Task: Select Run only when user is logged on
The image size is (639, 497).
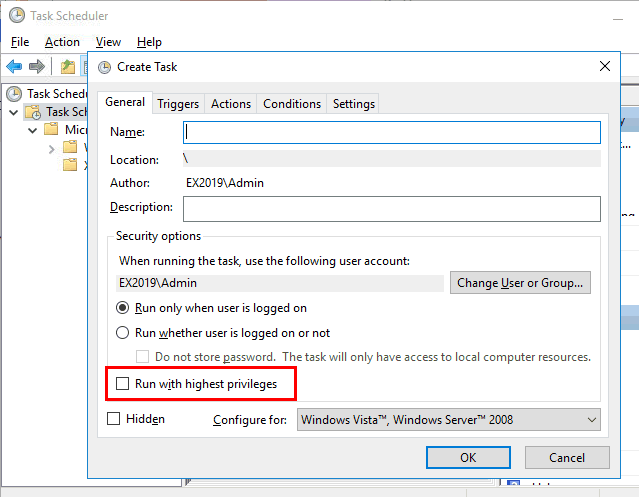Action: click(123, 308)
